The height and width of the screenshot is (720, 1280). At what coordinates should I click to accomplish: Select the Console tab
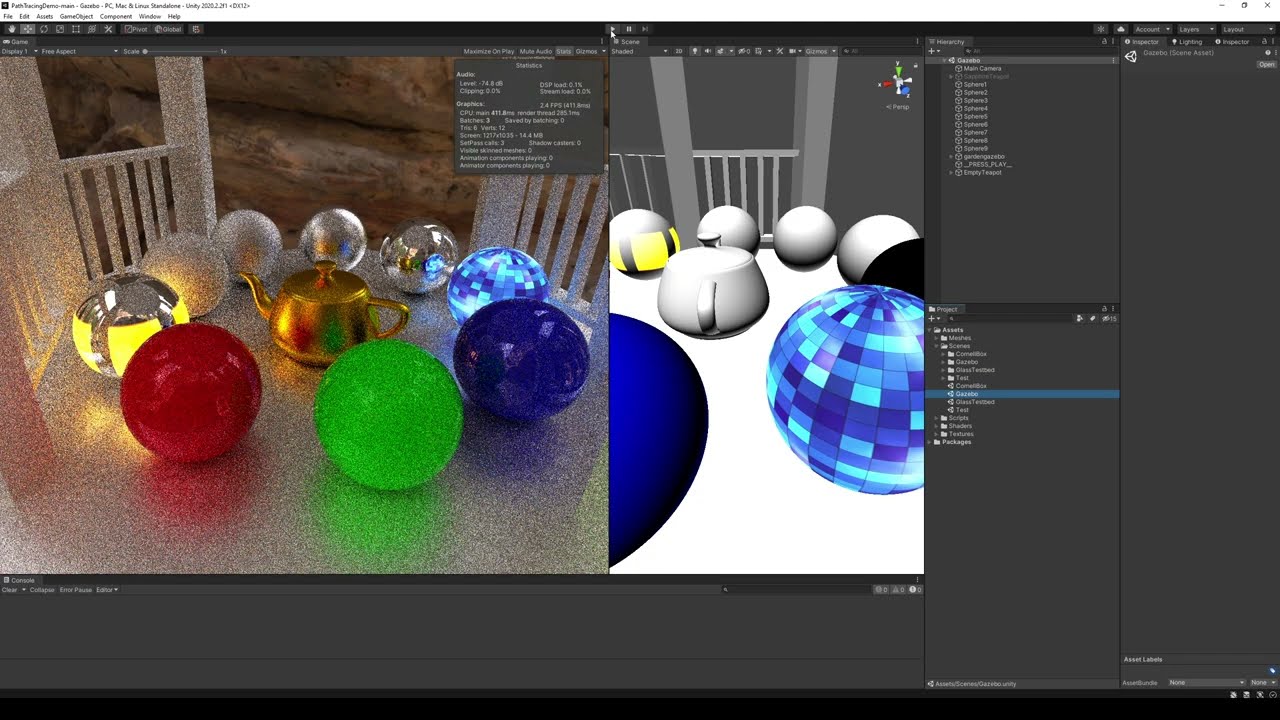19,580
